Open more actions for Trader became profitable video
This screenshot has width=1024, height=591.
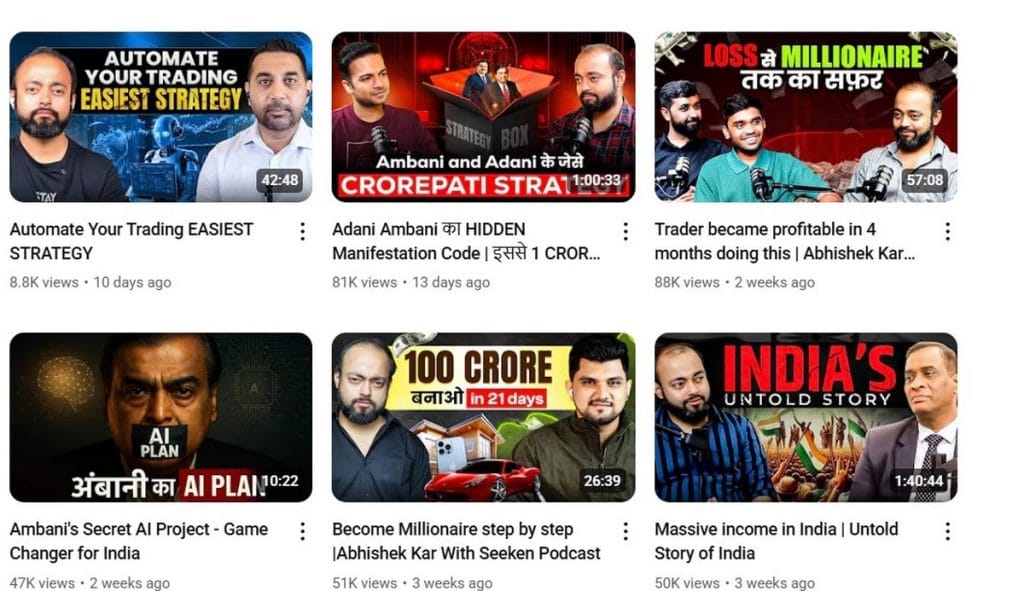(948, 231)
